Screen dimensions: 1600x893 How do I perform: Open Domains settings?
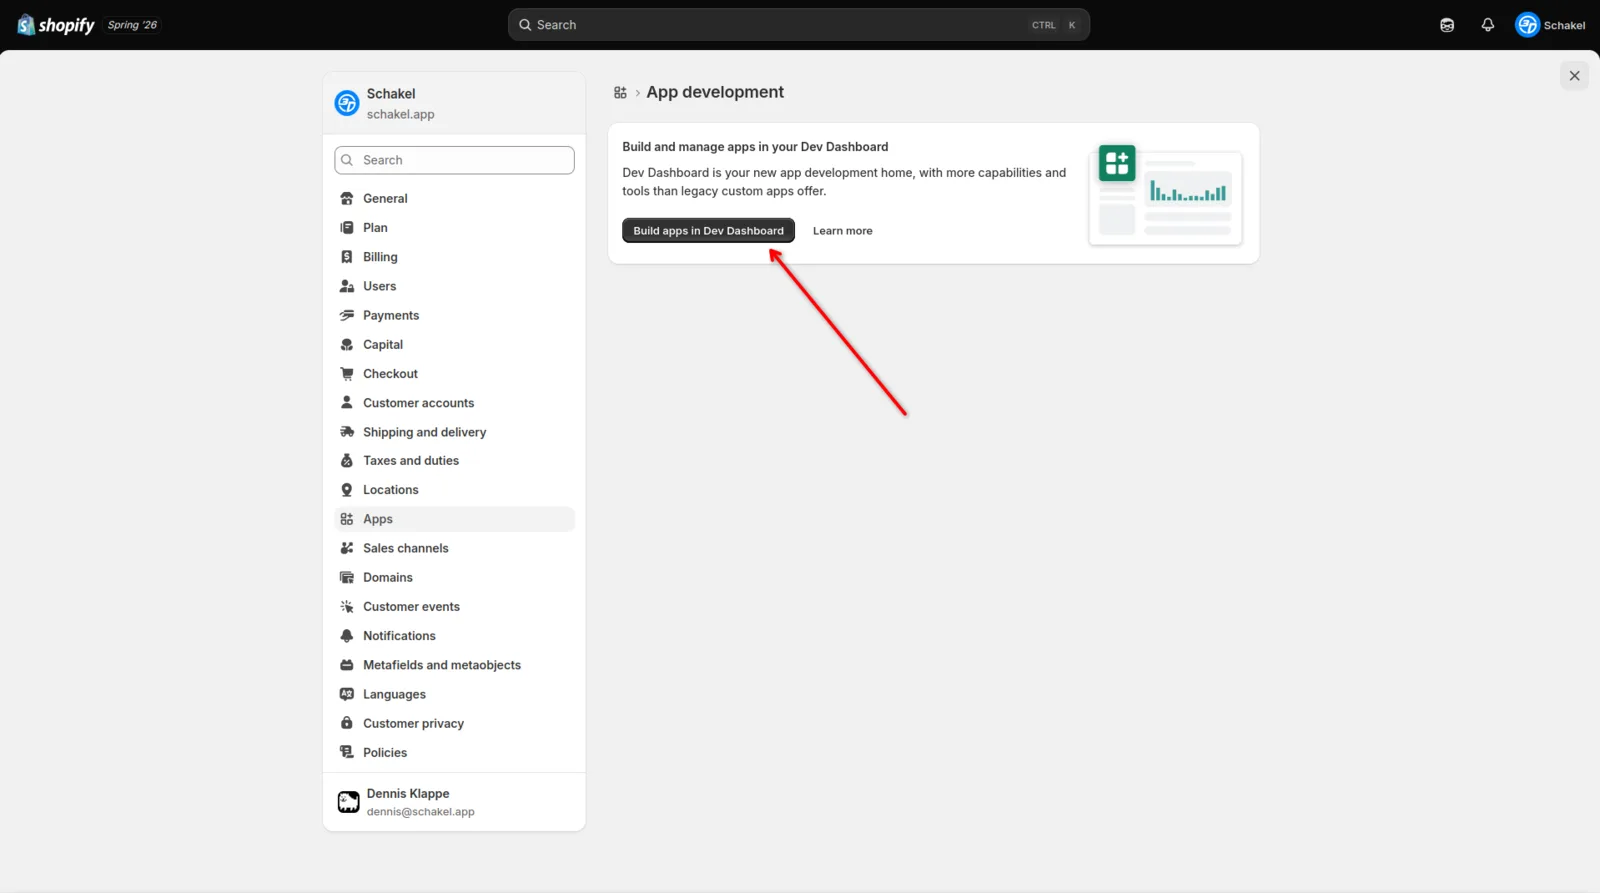[454, 578]
